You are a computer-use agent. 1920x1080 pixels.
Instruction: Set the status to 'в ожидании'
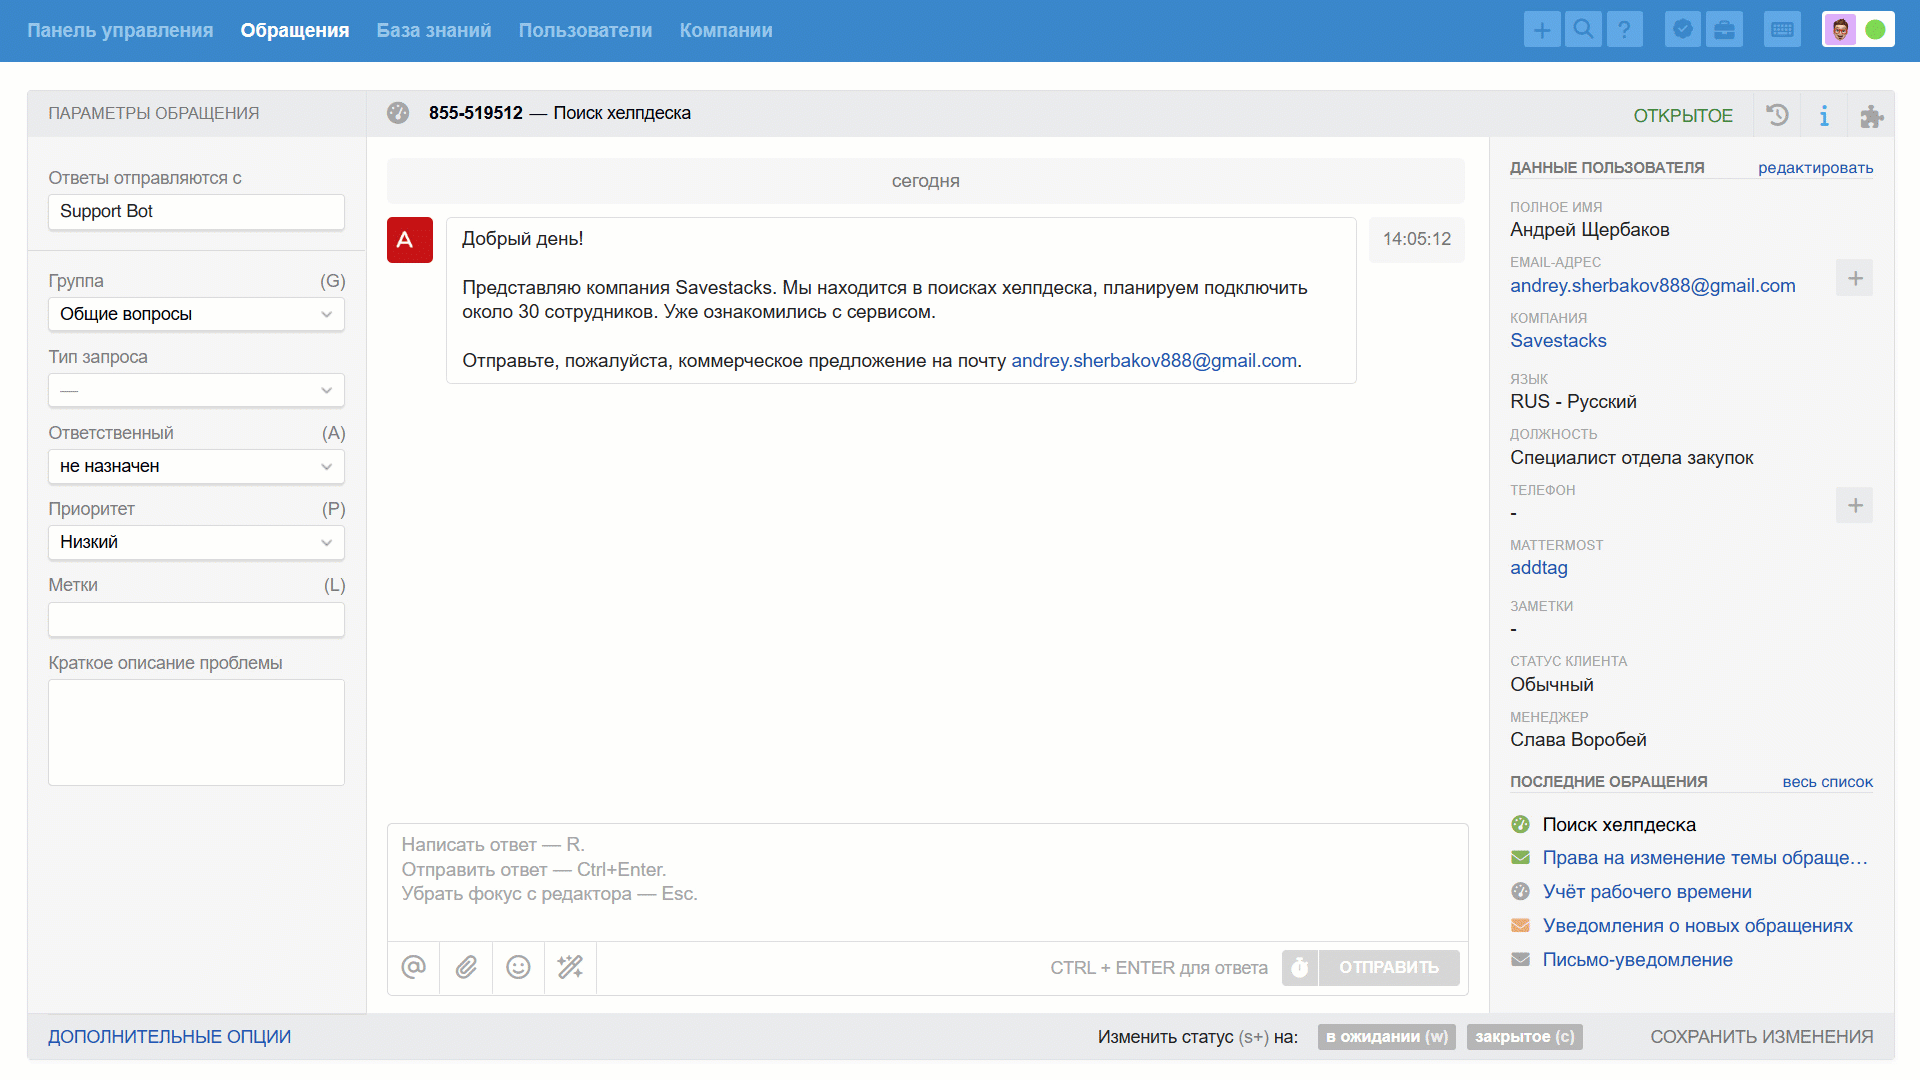[1386, 1037]
